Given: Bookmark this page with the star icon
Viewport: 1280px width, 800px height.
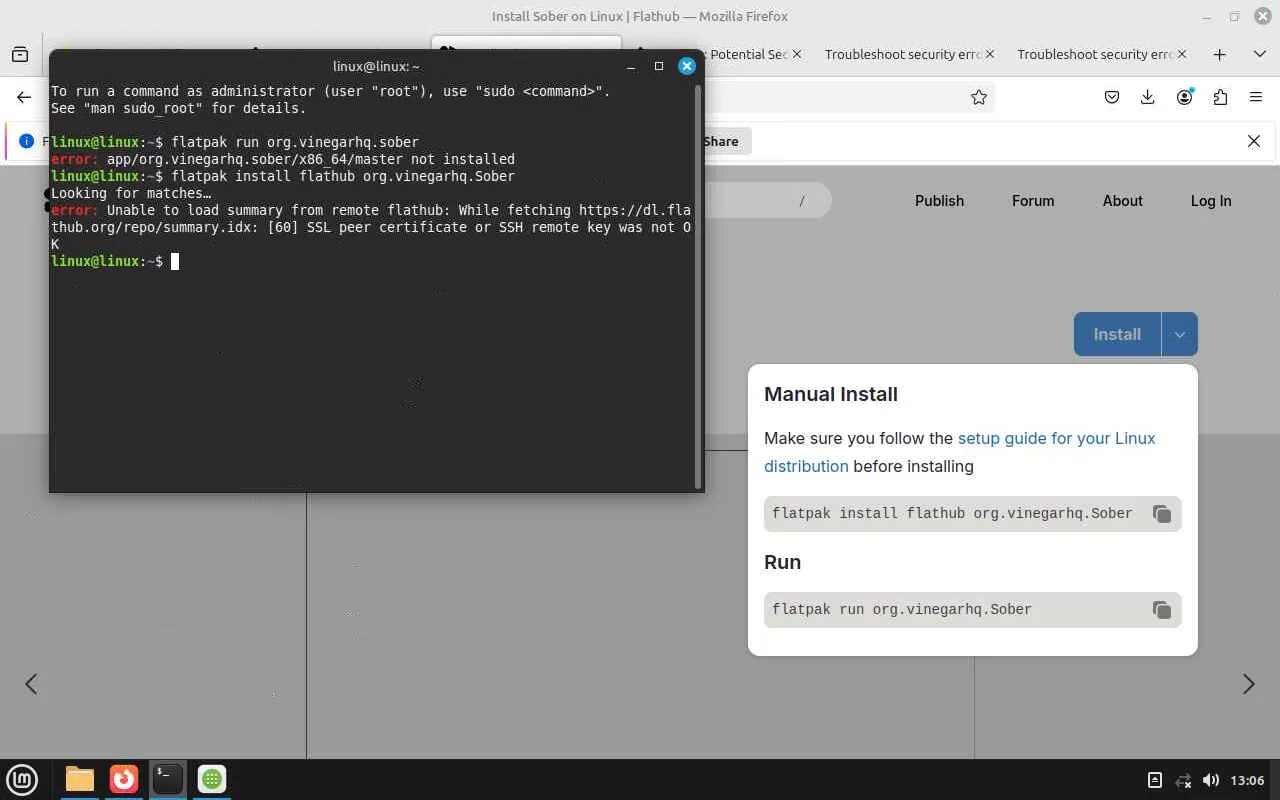Looking at the screenshot, I should pyautogui.click(x=979, y=97).
